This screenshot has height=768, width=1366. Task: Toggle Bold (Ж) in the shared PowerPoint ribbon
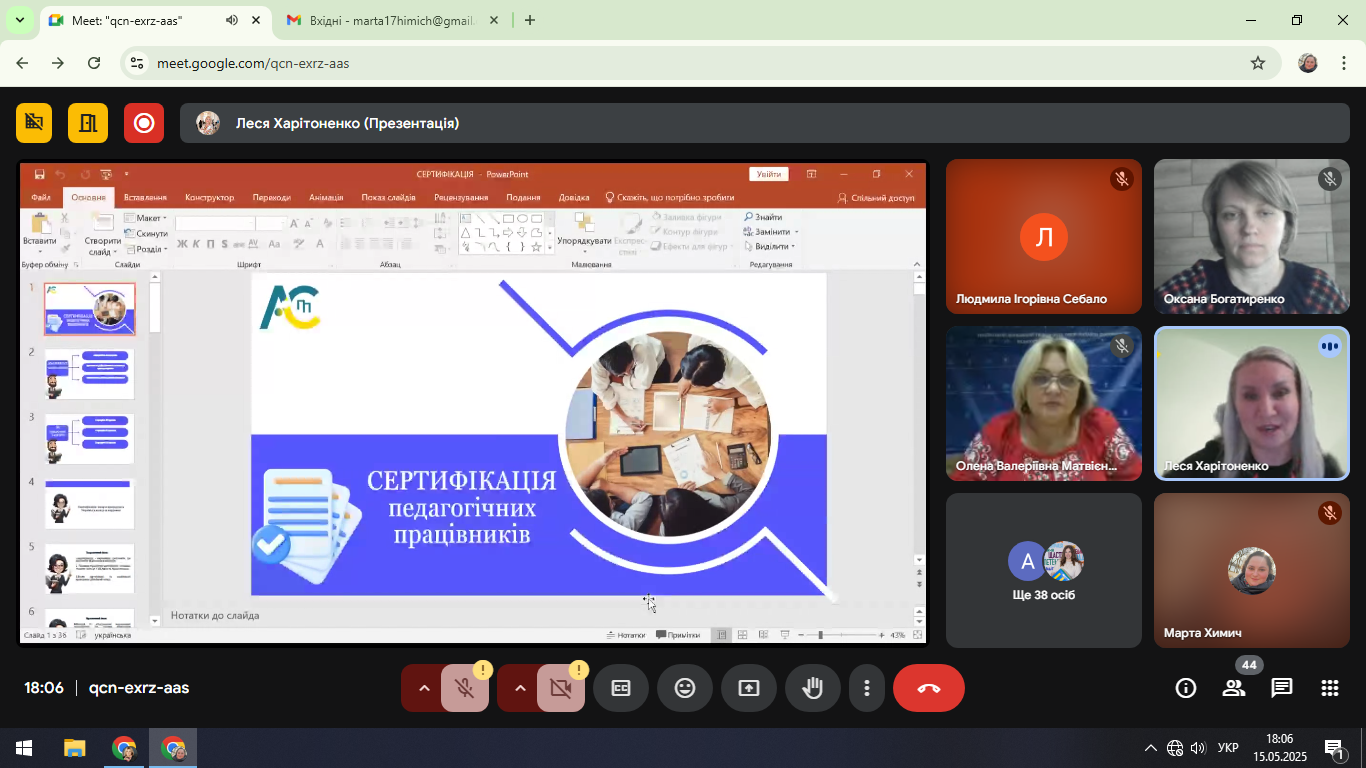[182, 244]
